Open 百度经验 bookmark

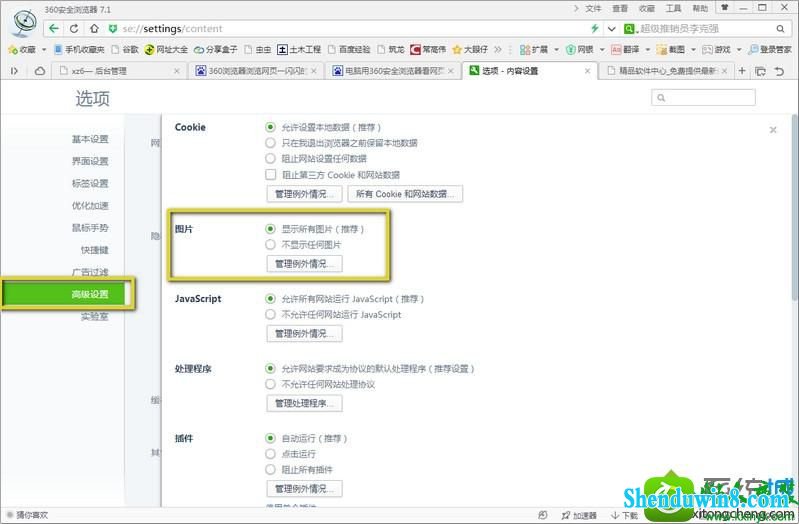(349, 49)
